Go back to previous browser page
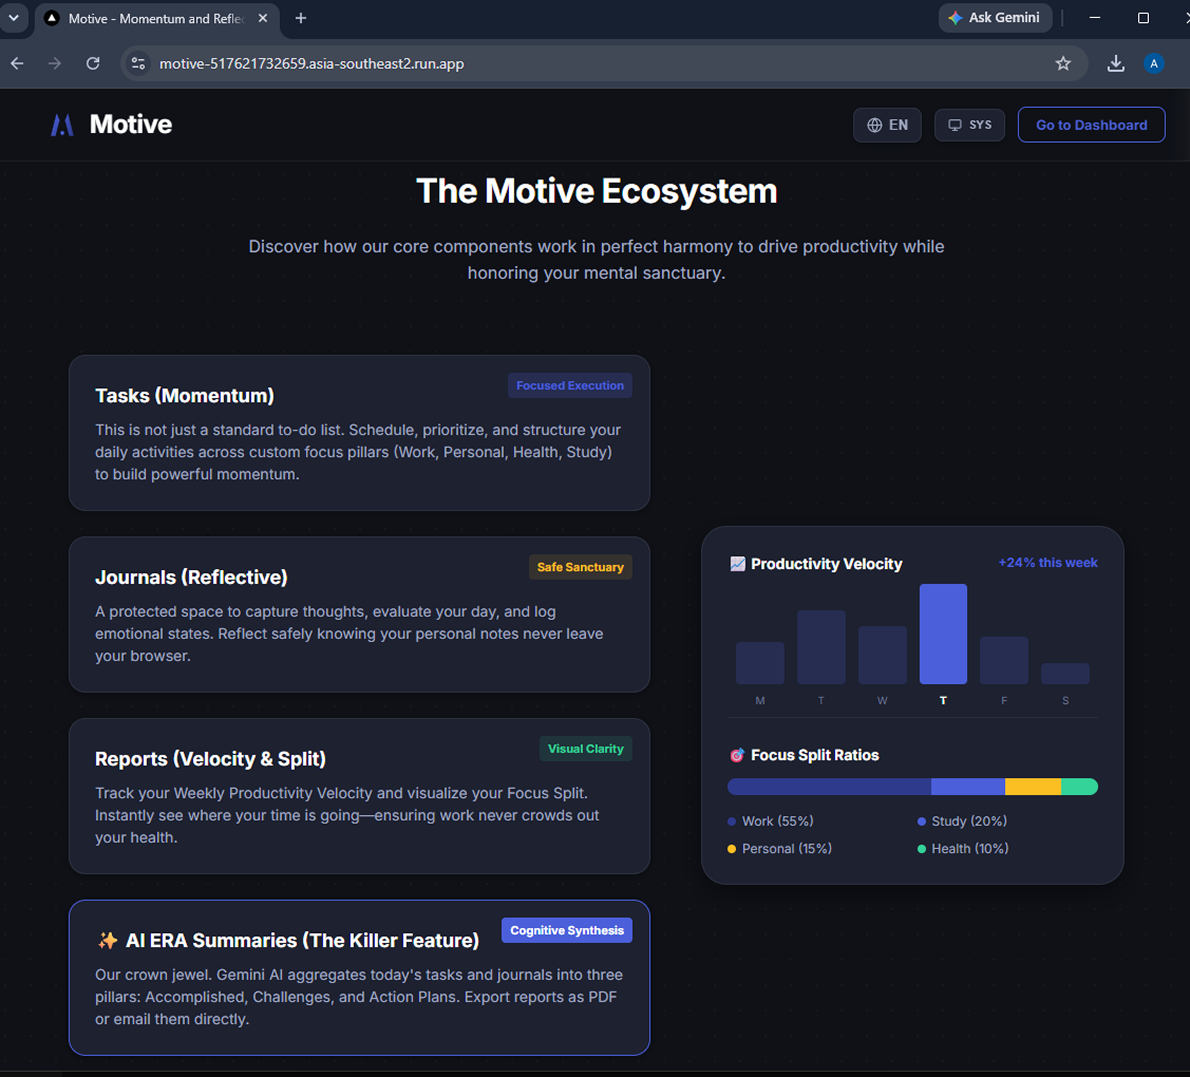This screenshot has height=1077, width=1190. pos(17,64)
